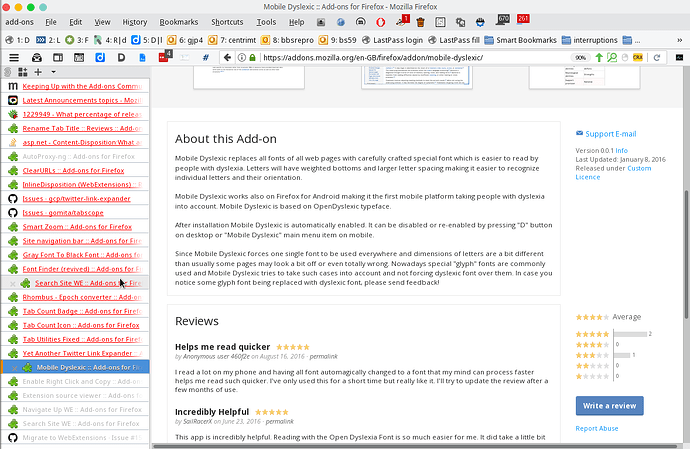Screen dimensions: 690x449
Task: Click the mail envelope icon next to Support E-mail
Action: point(579,133)
